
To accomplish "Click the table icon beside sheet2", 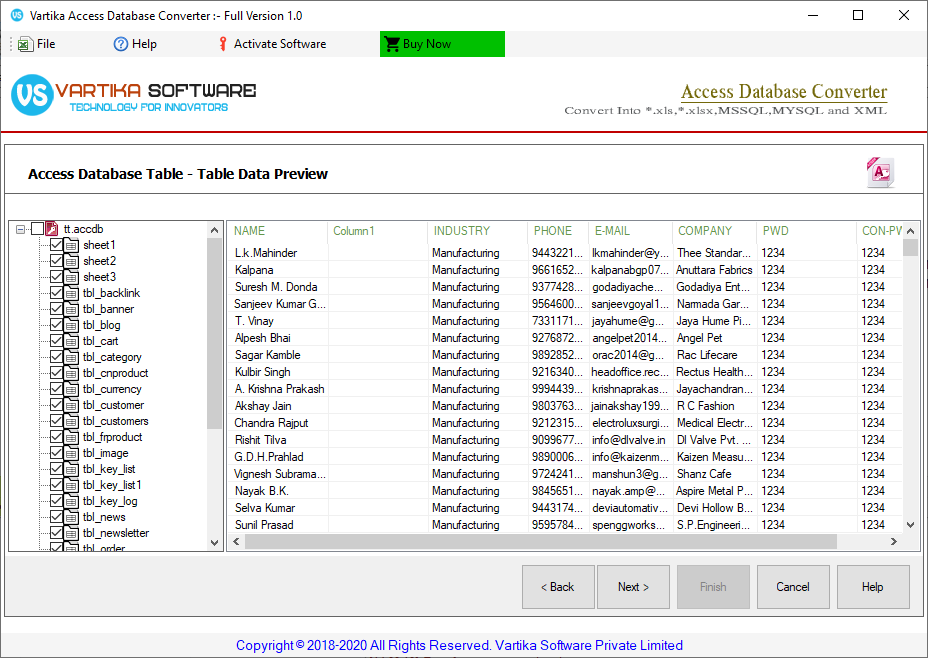I will click(72, 261).
